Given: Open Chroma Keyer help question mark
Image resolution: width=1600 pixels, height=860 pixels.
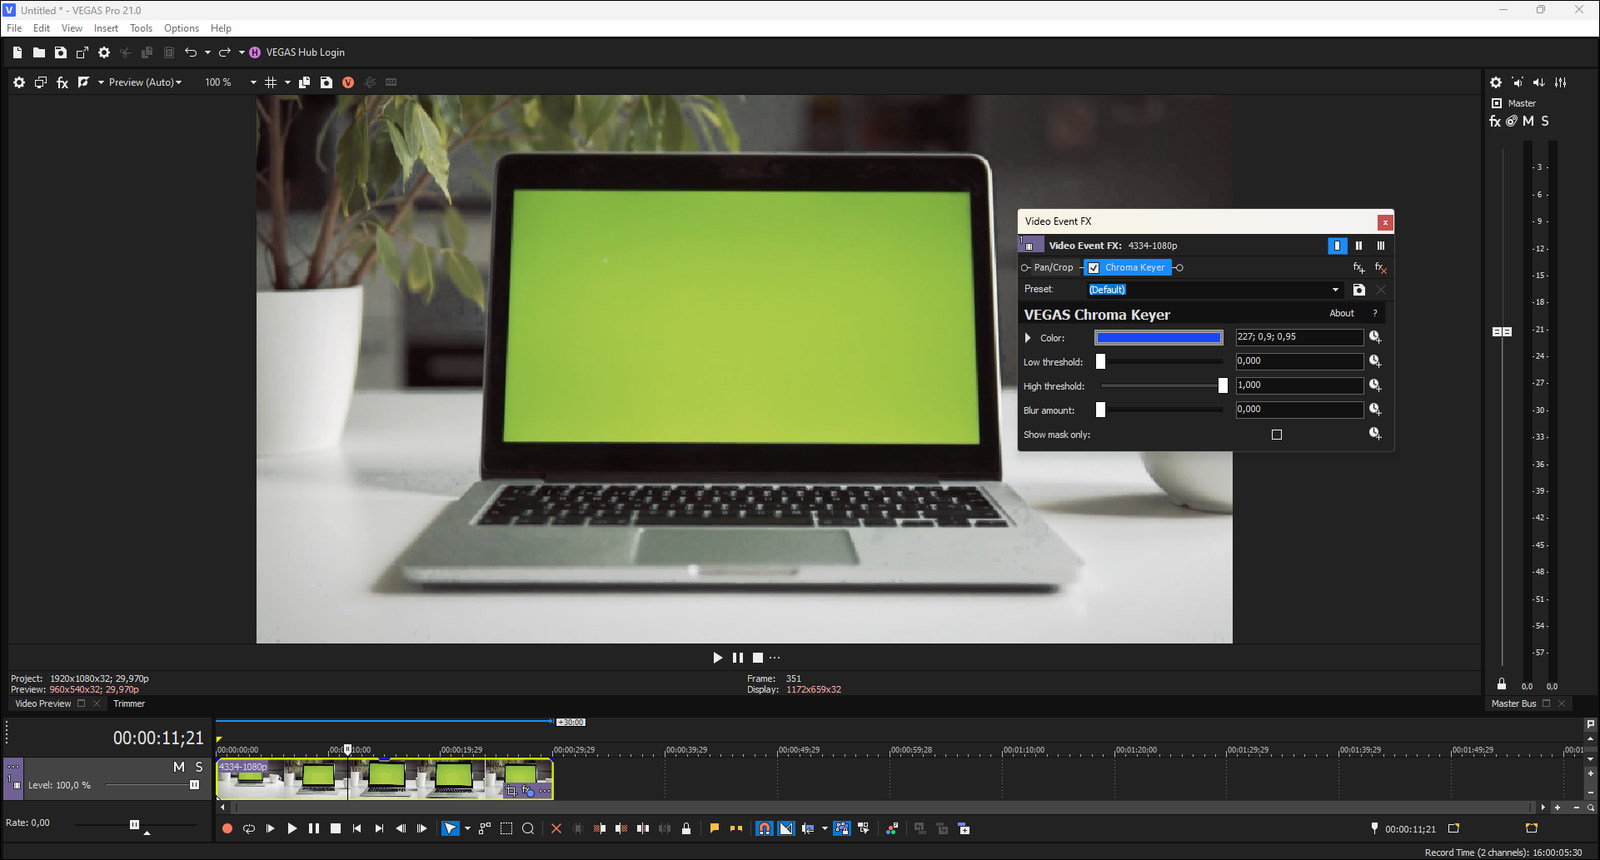Looking at the screenshot, I should (1375, 313).
